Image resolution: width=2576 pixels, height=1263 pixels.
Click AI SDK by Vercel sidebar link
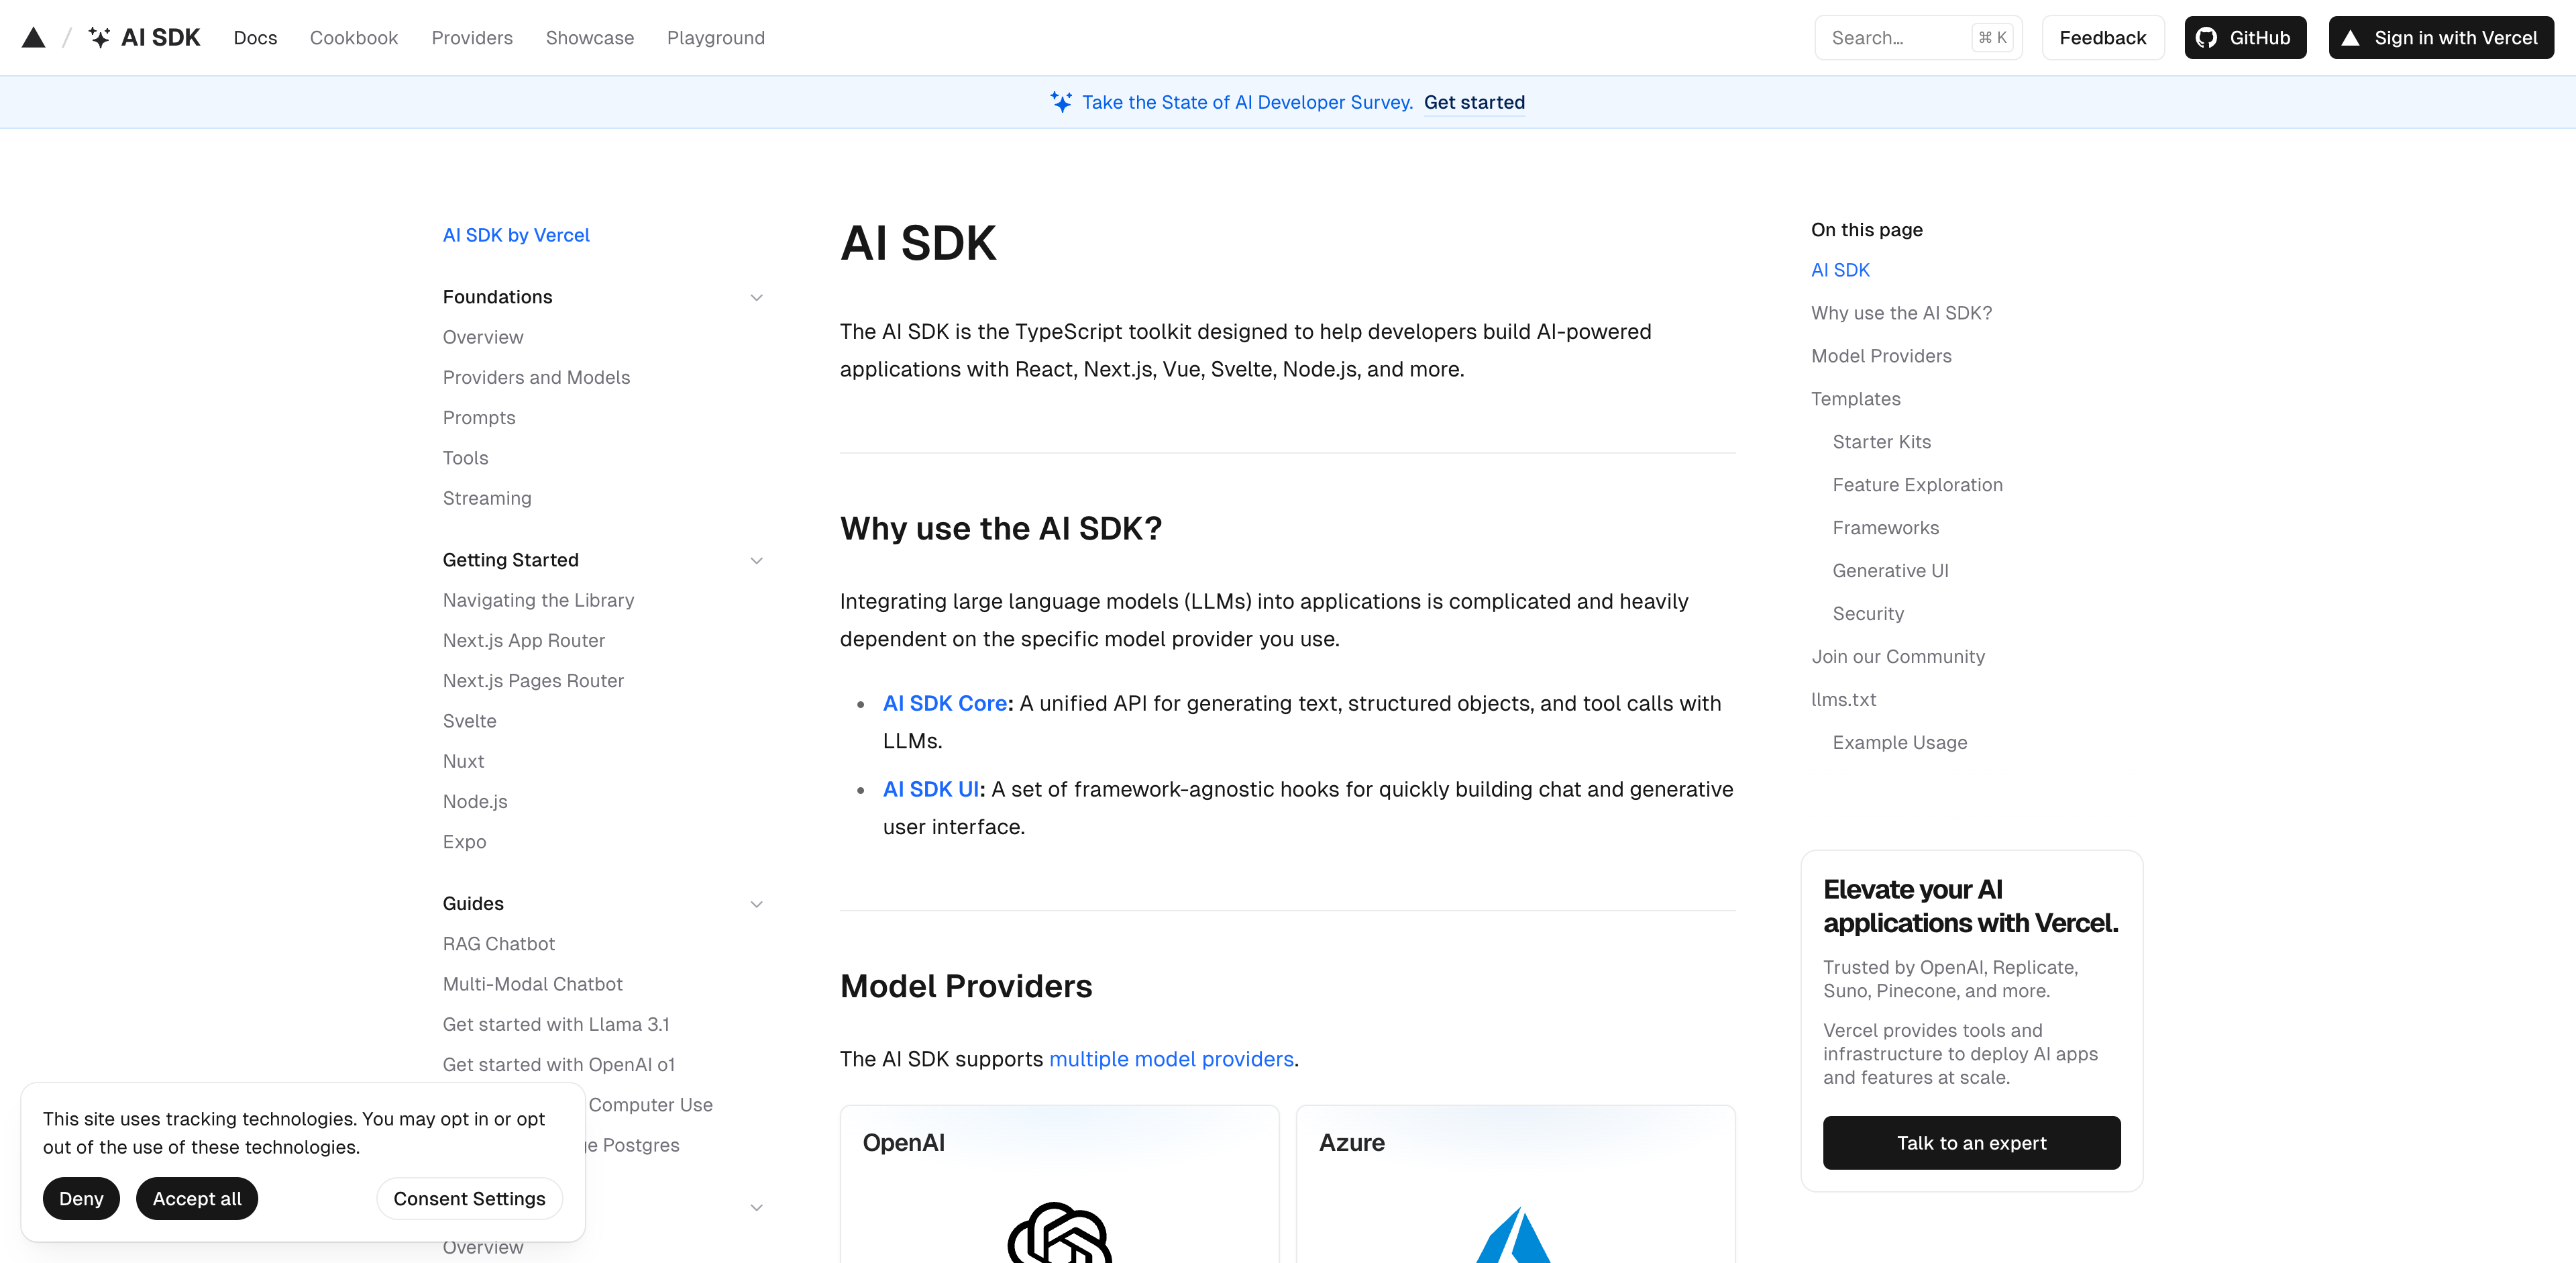click(x=516, y=235)
